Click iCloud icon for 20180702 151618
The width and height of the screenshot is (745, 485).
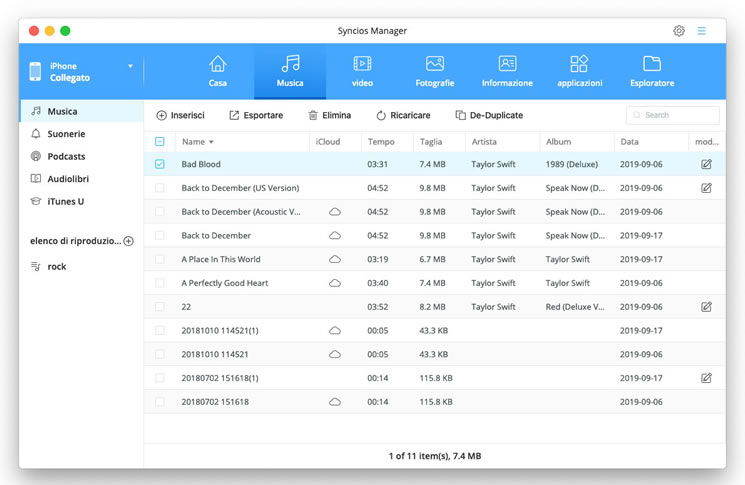[x=335, y=401]
